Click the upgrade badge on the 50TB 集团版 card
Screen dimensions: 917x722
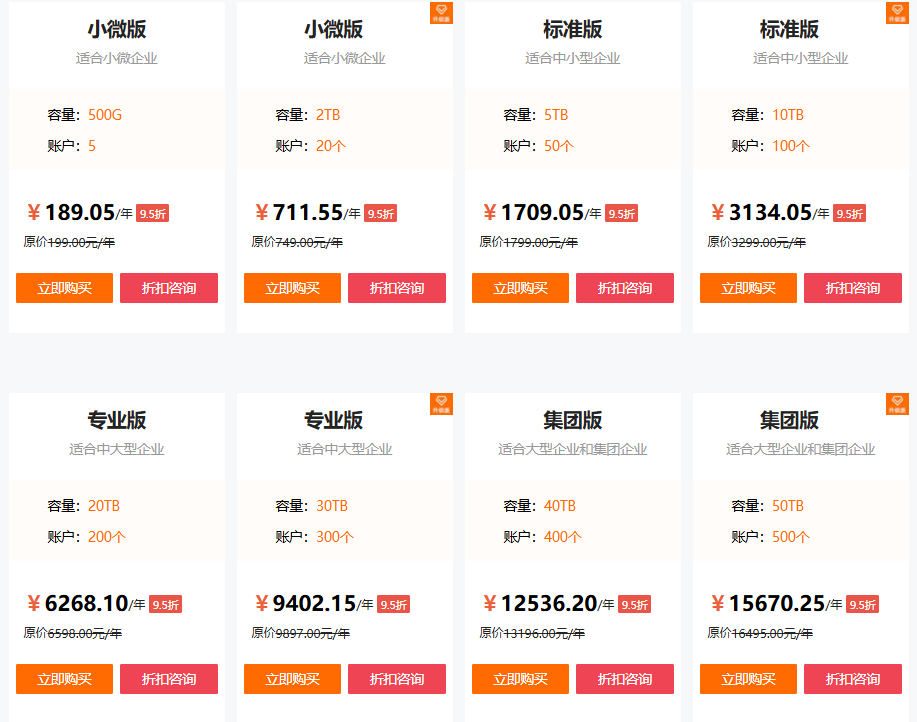[897, 404]
